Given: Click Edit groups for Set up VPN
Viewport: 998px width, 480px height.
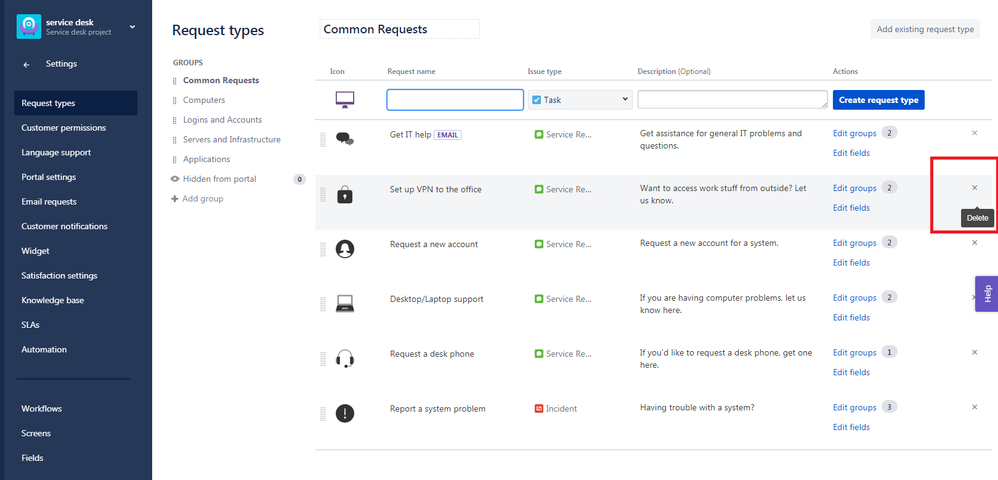Looking at the screenshot, I should [x=855, y=188].
